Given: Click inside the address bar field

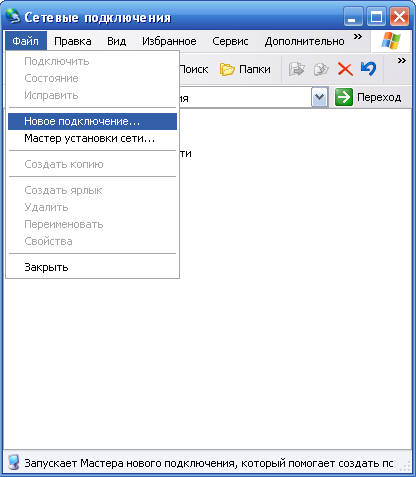Looking at the screenshot, I should click(x=245, y=97).
